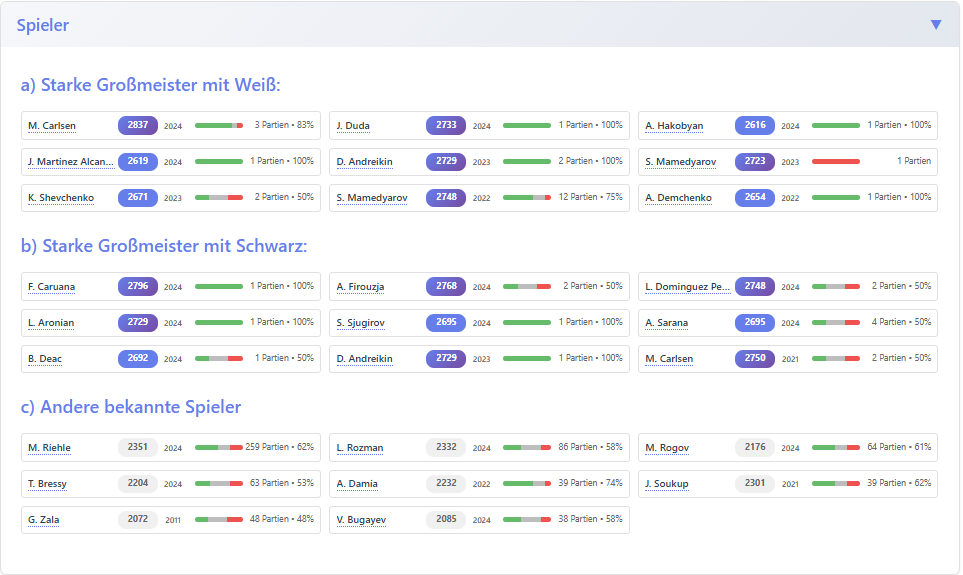This screenshot has width=963, height=575.
Task: Click the result bar for A. Sarana
Action: point(835,323)
